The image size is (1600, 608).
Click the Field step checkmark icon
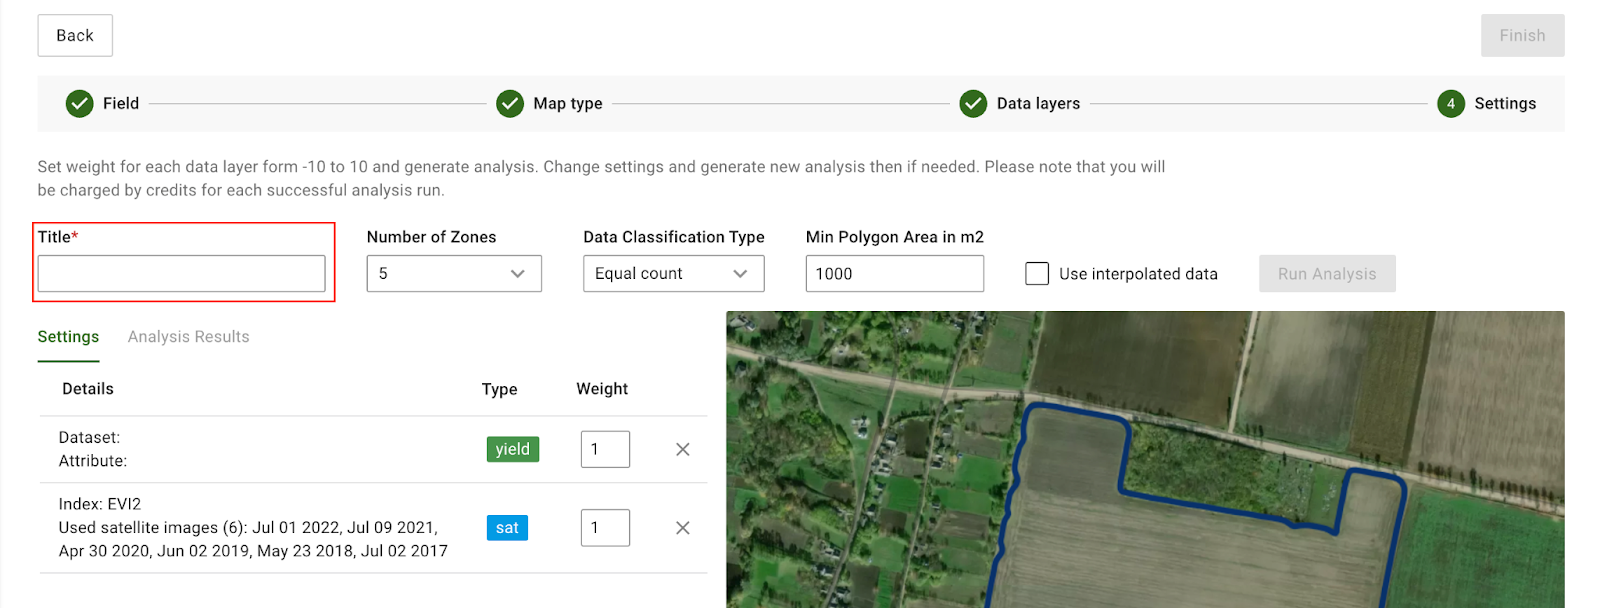(79, 103)
